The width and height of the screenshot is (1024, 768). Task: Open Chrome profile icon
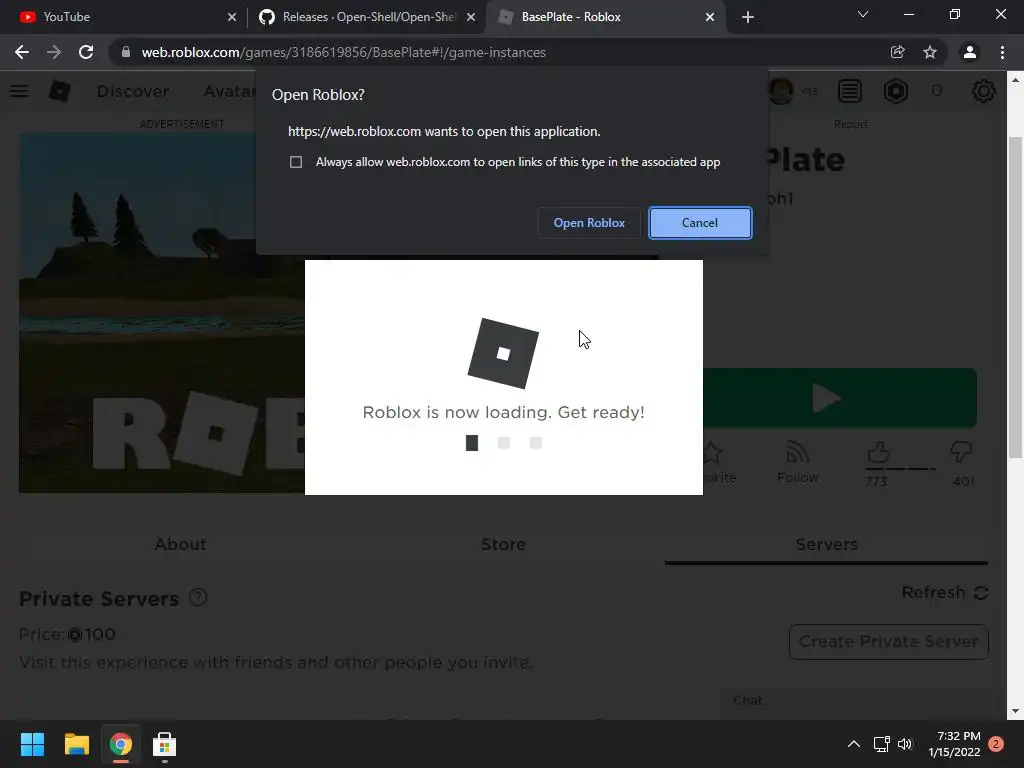[970, 52]
